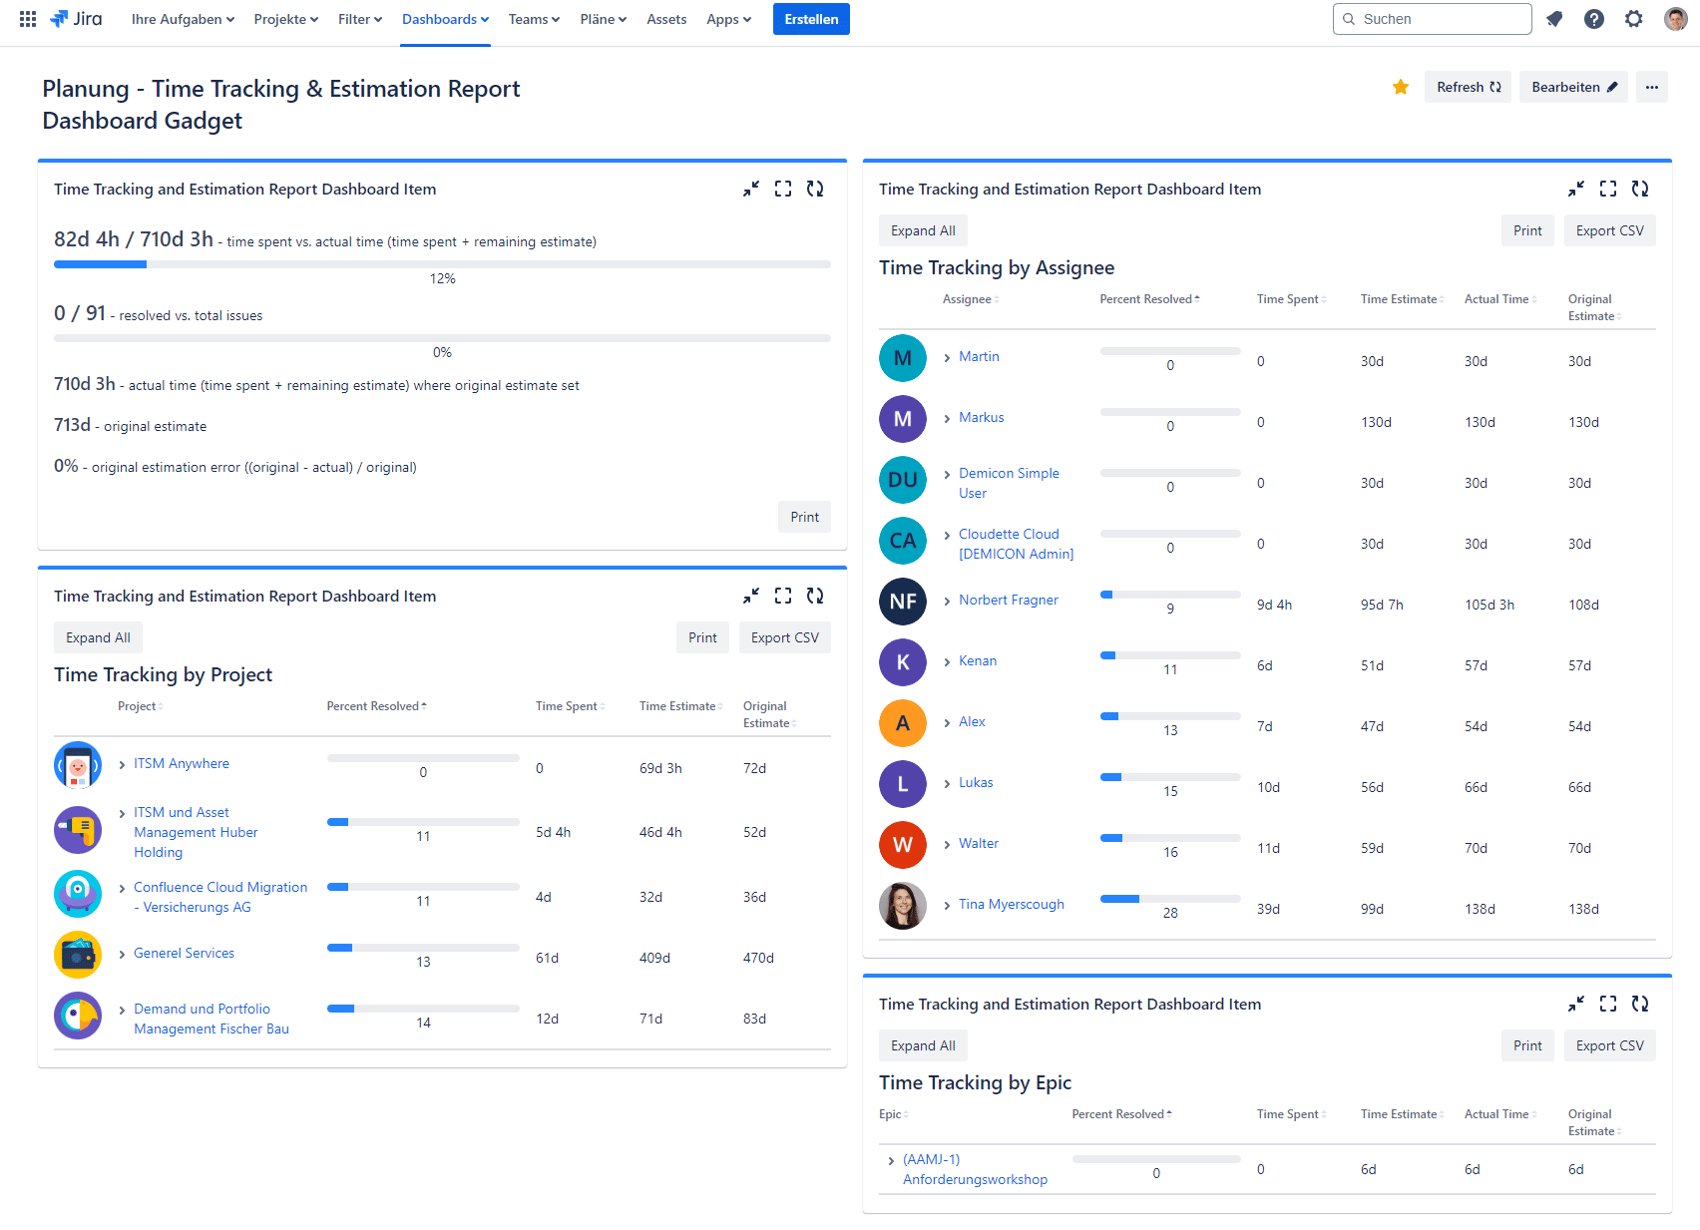Minimize the Time Tracking by Assignee gadget
This screenshot has height=1230, width=1700.
(1576, 189)
